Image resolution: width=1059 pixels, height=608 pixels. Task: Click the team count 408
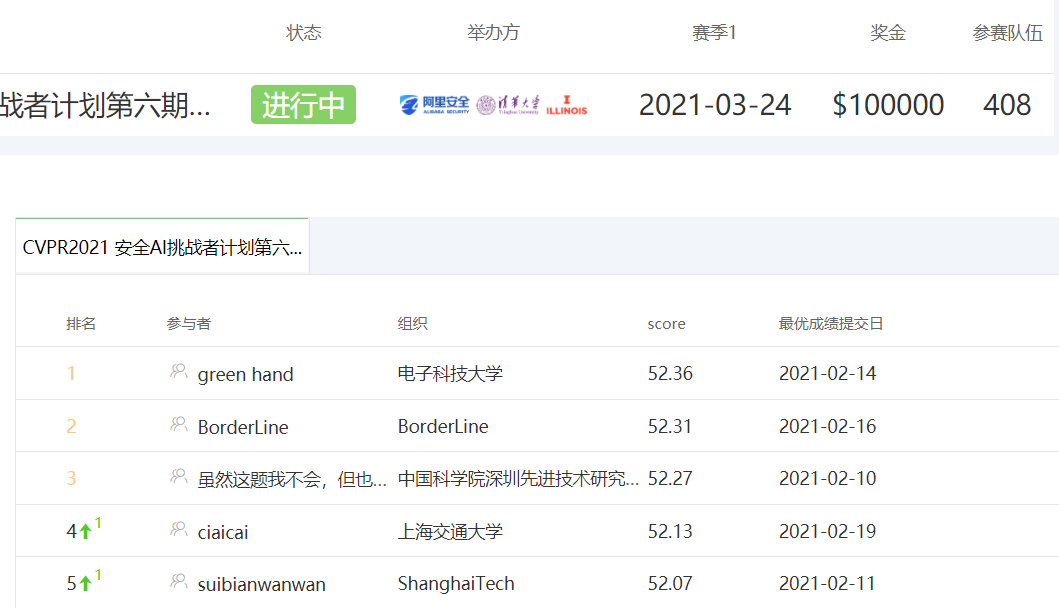1007,105
